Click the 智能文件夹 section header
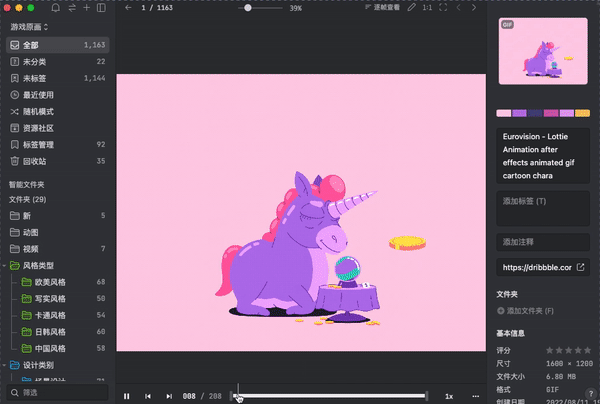Viewport: 600px width, 404px height. point(27,185)
